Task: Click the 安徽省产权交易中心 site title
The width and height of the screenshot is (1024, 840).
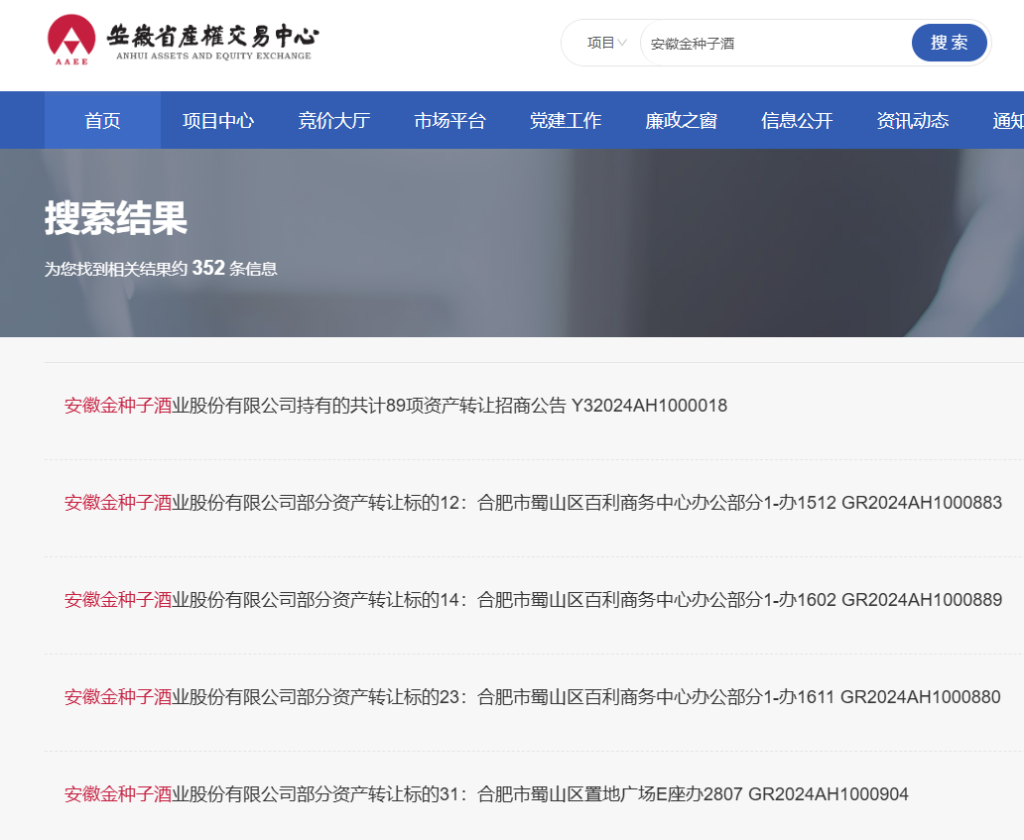Action: tap(213, 40)
